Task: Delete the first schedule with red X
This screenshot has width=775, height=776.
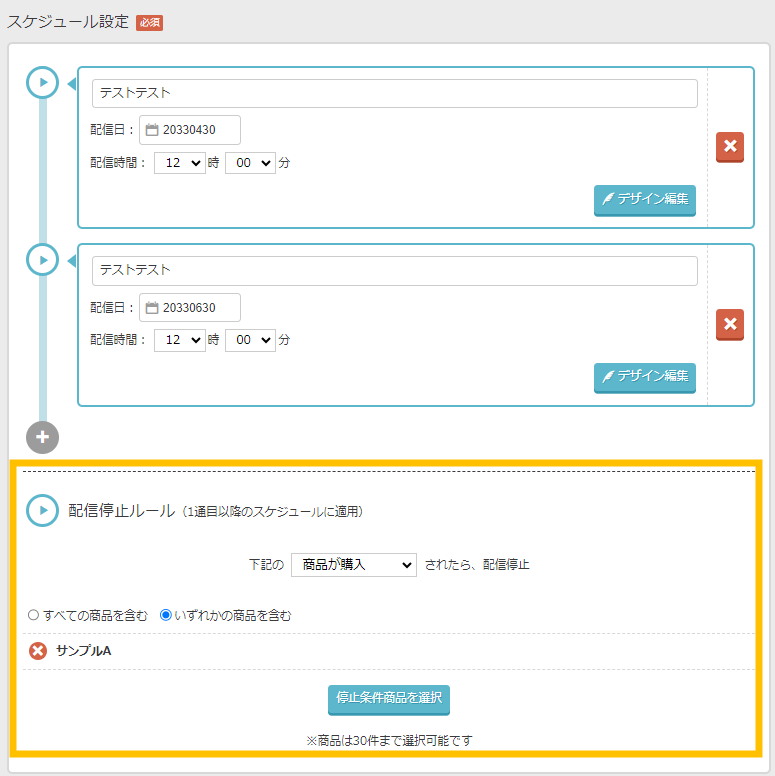Action: (730, 147)
